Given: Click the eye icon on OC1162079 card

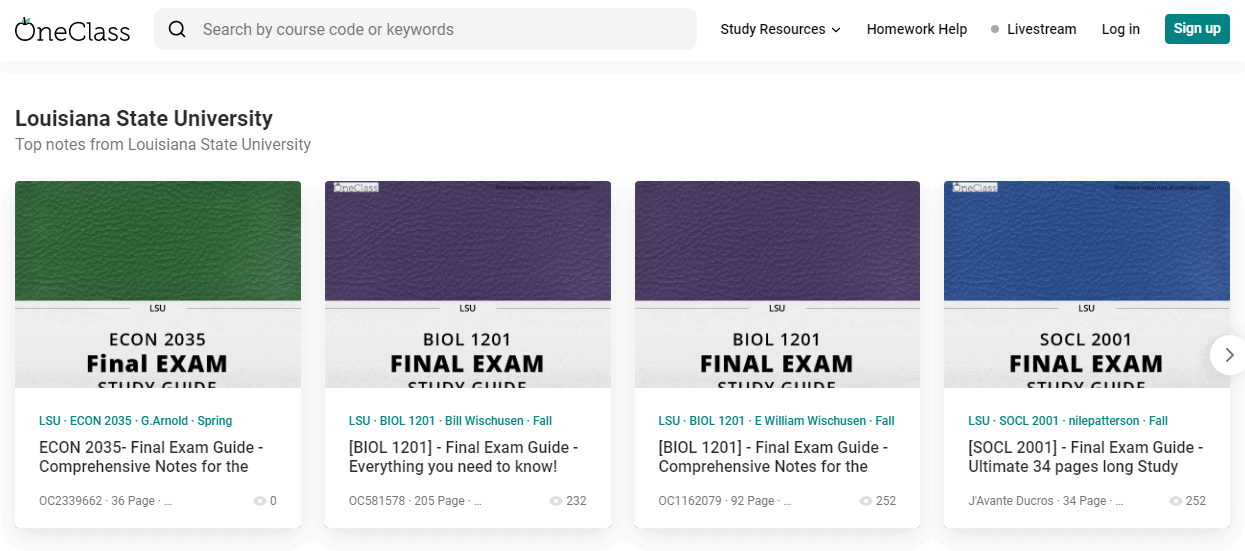Looking at the screenshot, I should pyautogui.click(x=866, y=501).
